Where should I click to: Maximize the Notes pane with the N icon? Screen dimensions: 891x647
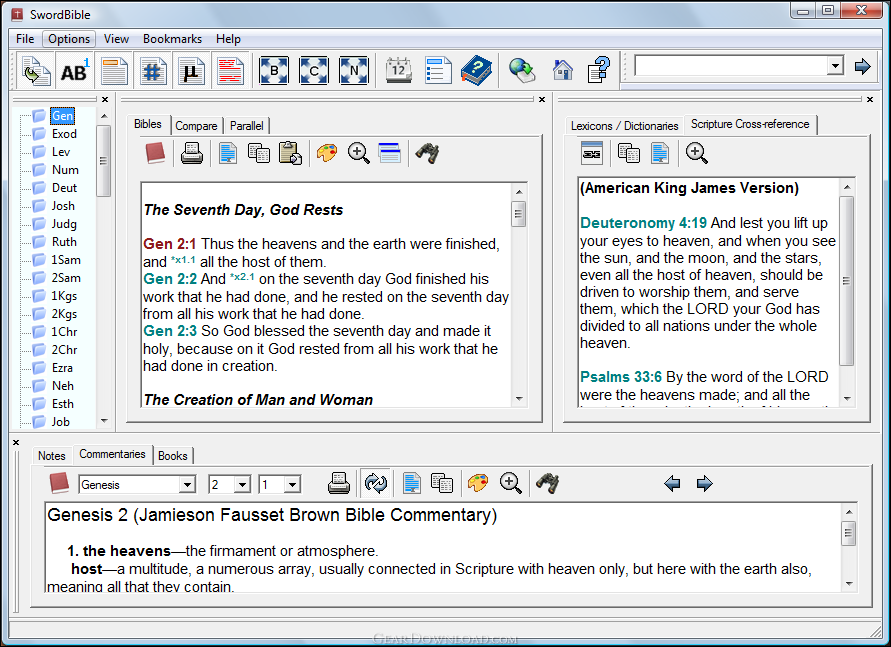[x=353, y=71]
